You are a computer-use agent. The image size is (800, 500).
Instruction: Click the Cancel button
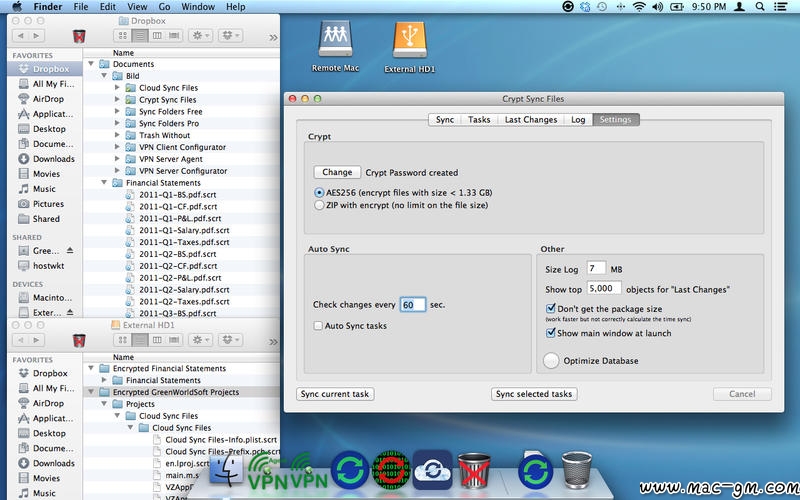[x=742, y=394]
